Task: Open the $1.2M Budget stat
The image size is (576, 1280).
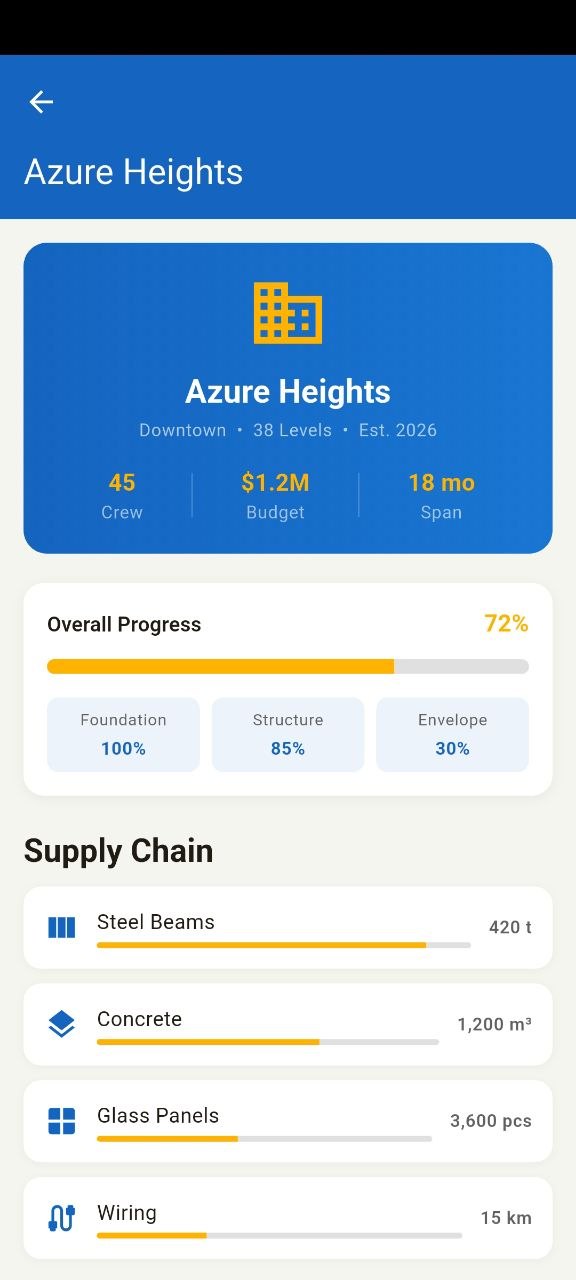Action: tap(275, 496)
